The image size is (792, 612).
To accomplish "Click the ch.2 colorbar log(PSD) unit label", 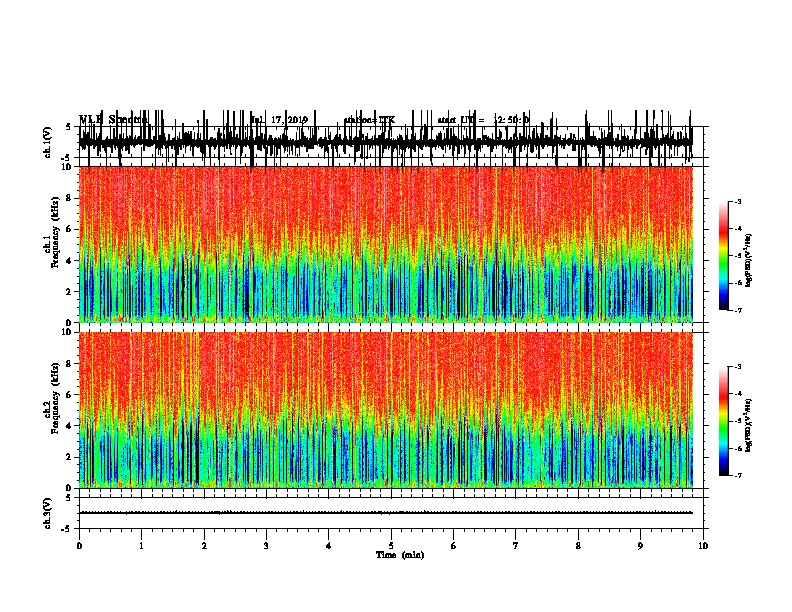I will [749, 425].
